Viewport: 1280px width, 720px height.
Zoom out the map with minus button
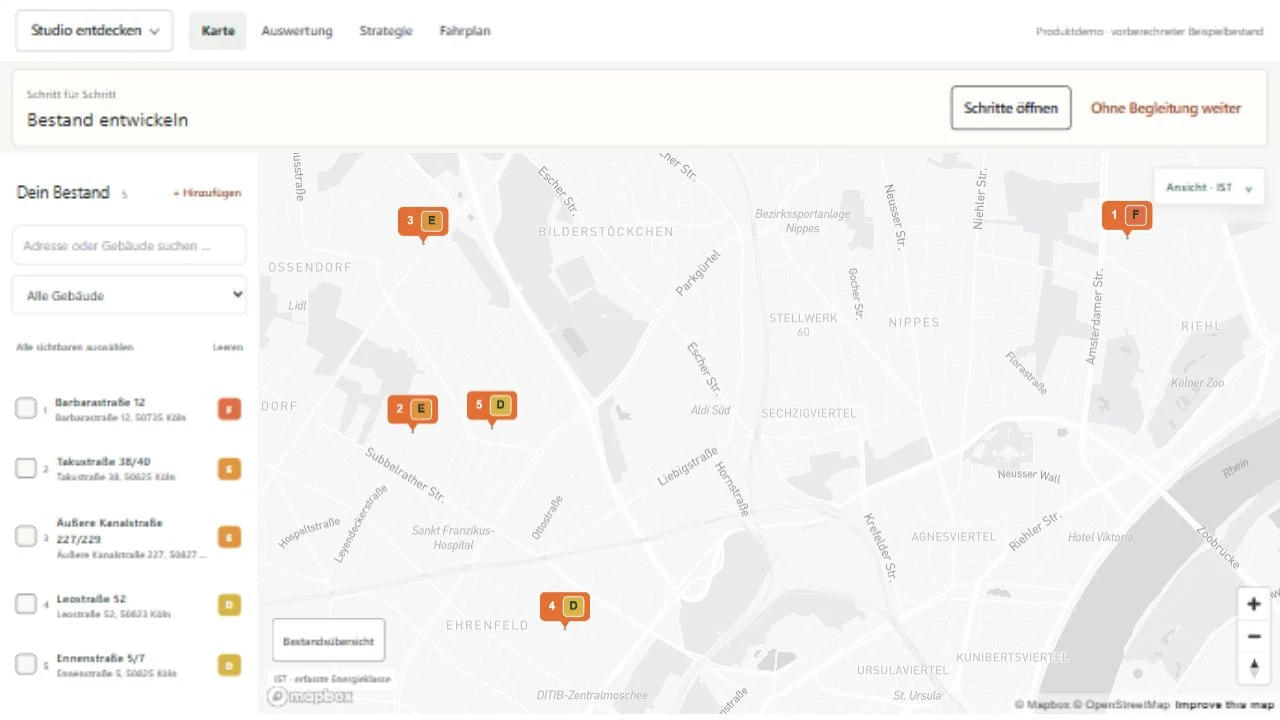pyautogui.click(x=1254, y=636)
